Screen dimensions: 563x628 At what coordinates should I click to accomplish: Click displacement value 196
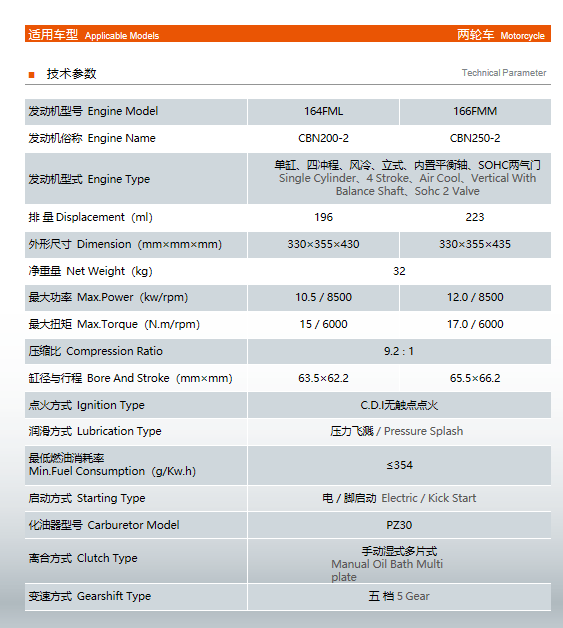pyautogui.click(x=323, y=217)
